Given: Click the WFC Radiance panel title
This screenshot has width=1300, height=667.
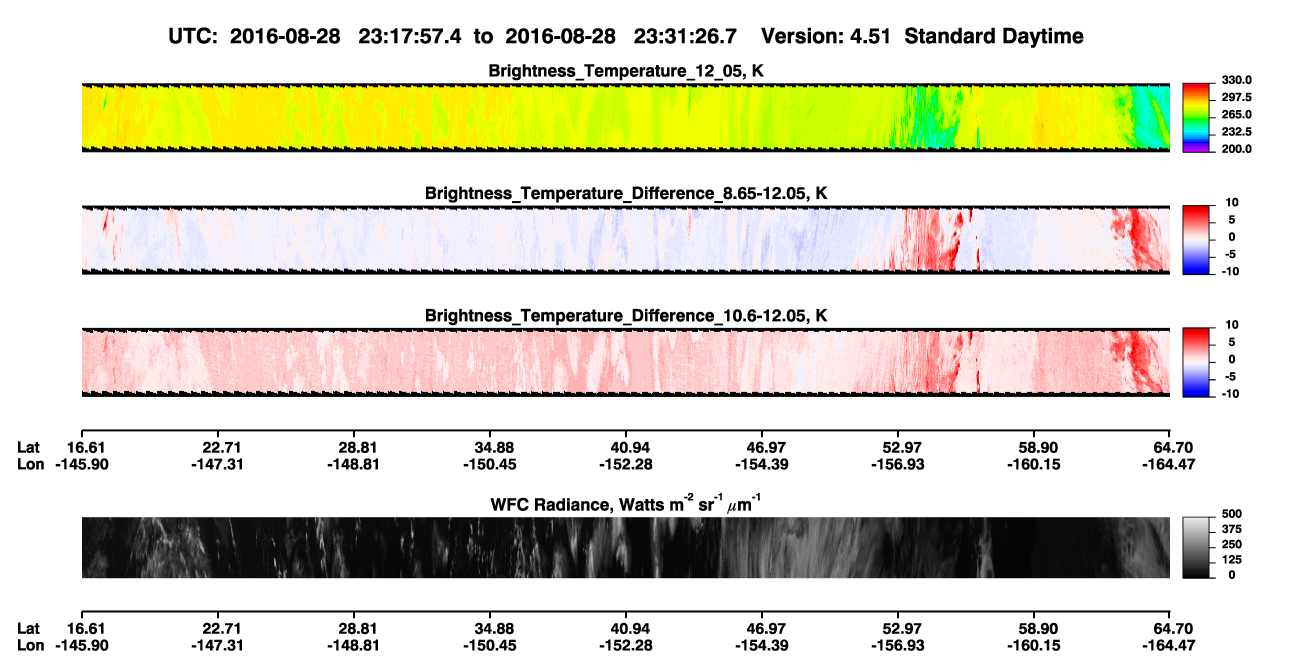Looking at the screenshot, I should pos(626,503).
